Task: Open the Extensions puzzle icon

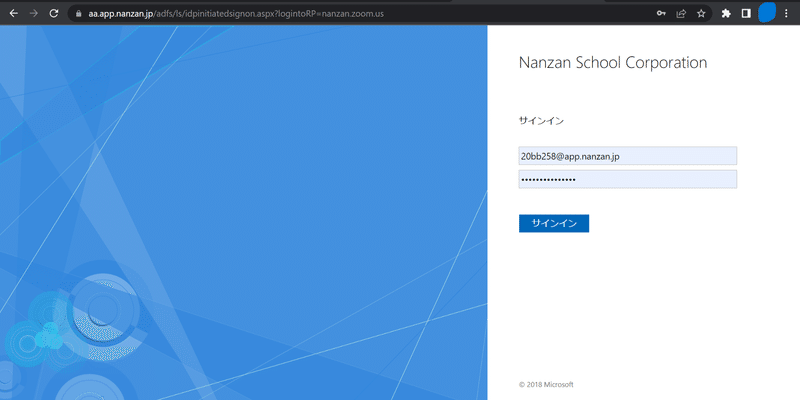Action: [x=726, y=14]
